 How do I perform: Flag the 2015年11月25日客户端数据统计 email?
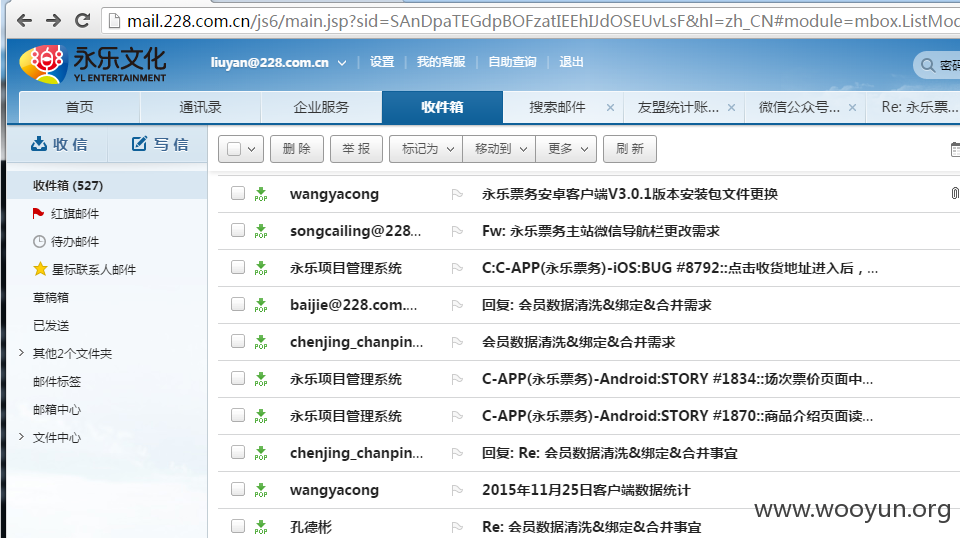[457, 490]
